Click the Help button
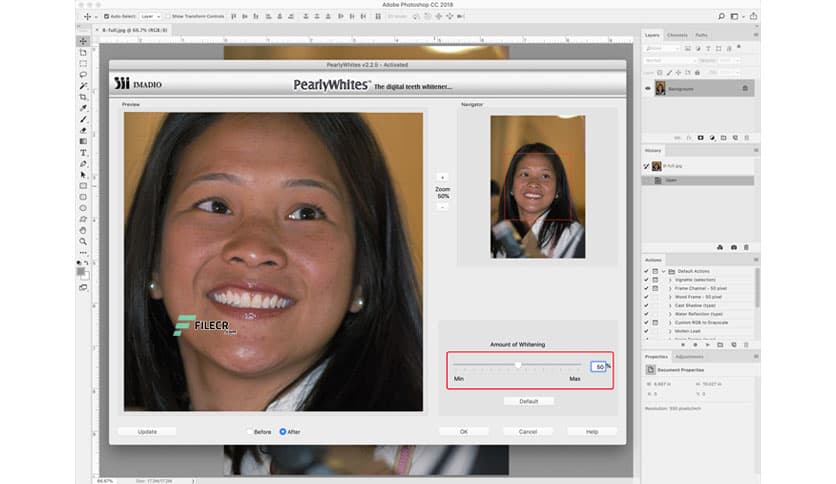The height and width of the screenshot is (484, 836). [x=592, y=432]
